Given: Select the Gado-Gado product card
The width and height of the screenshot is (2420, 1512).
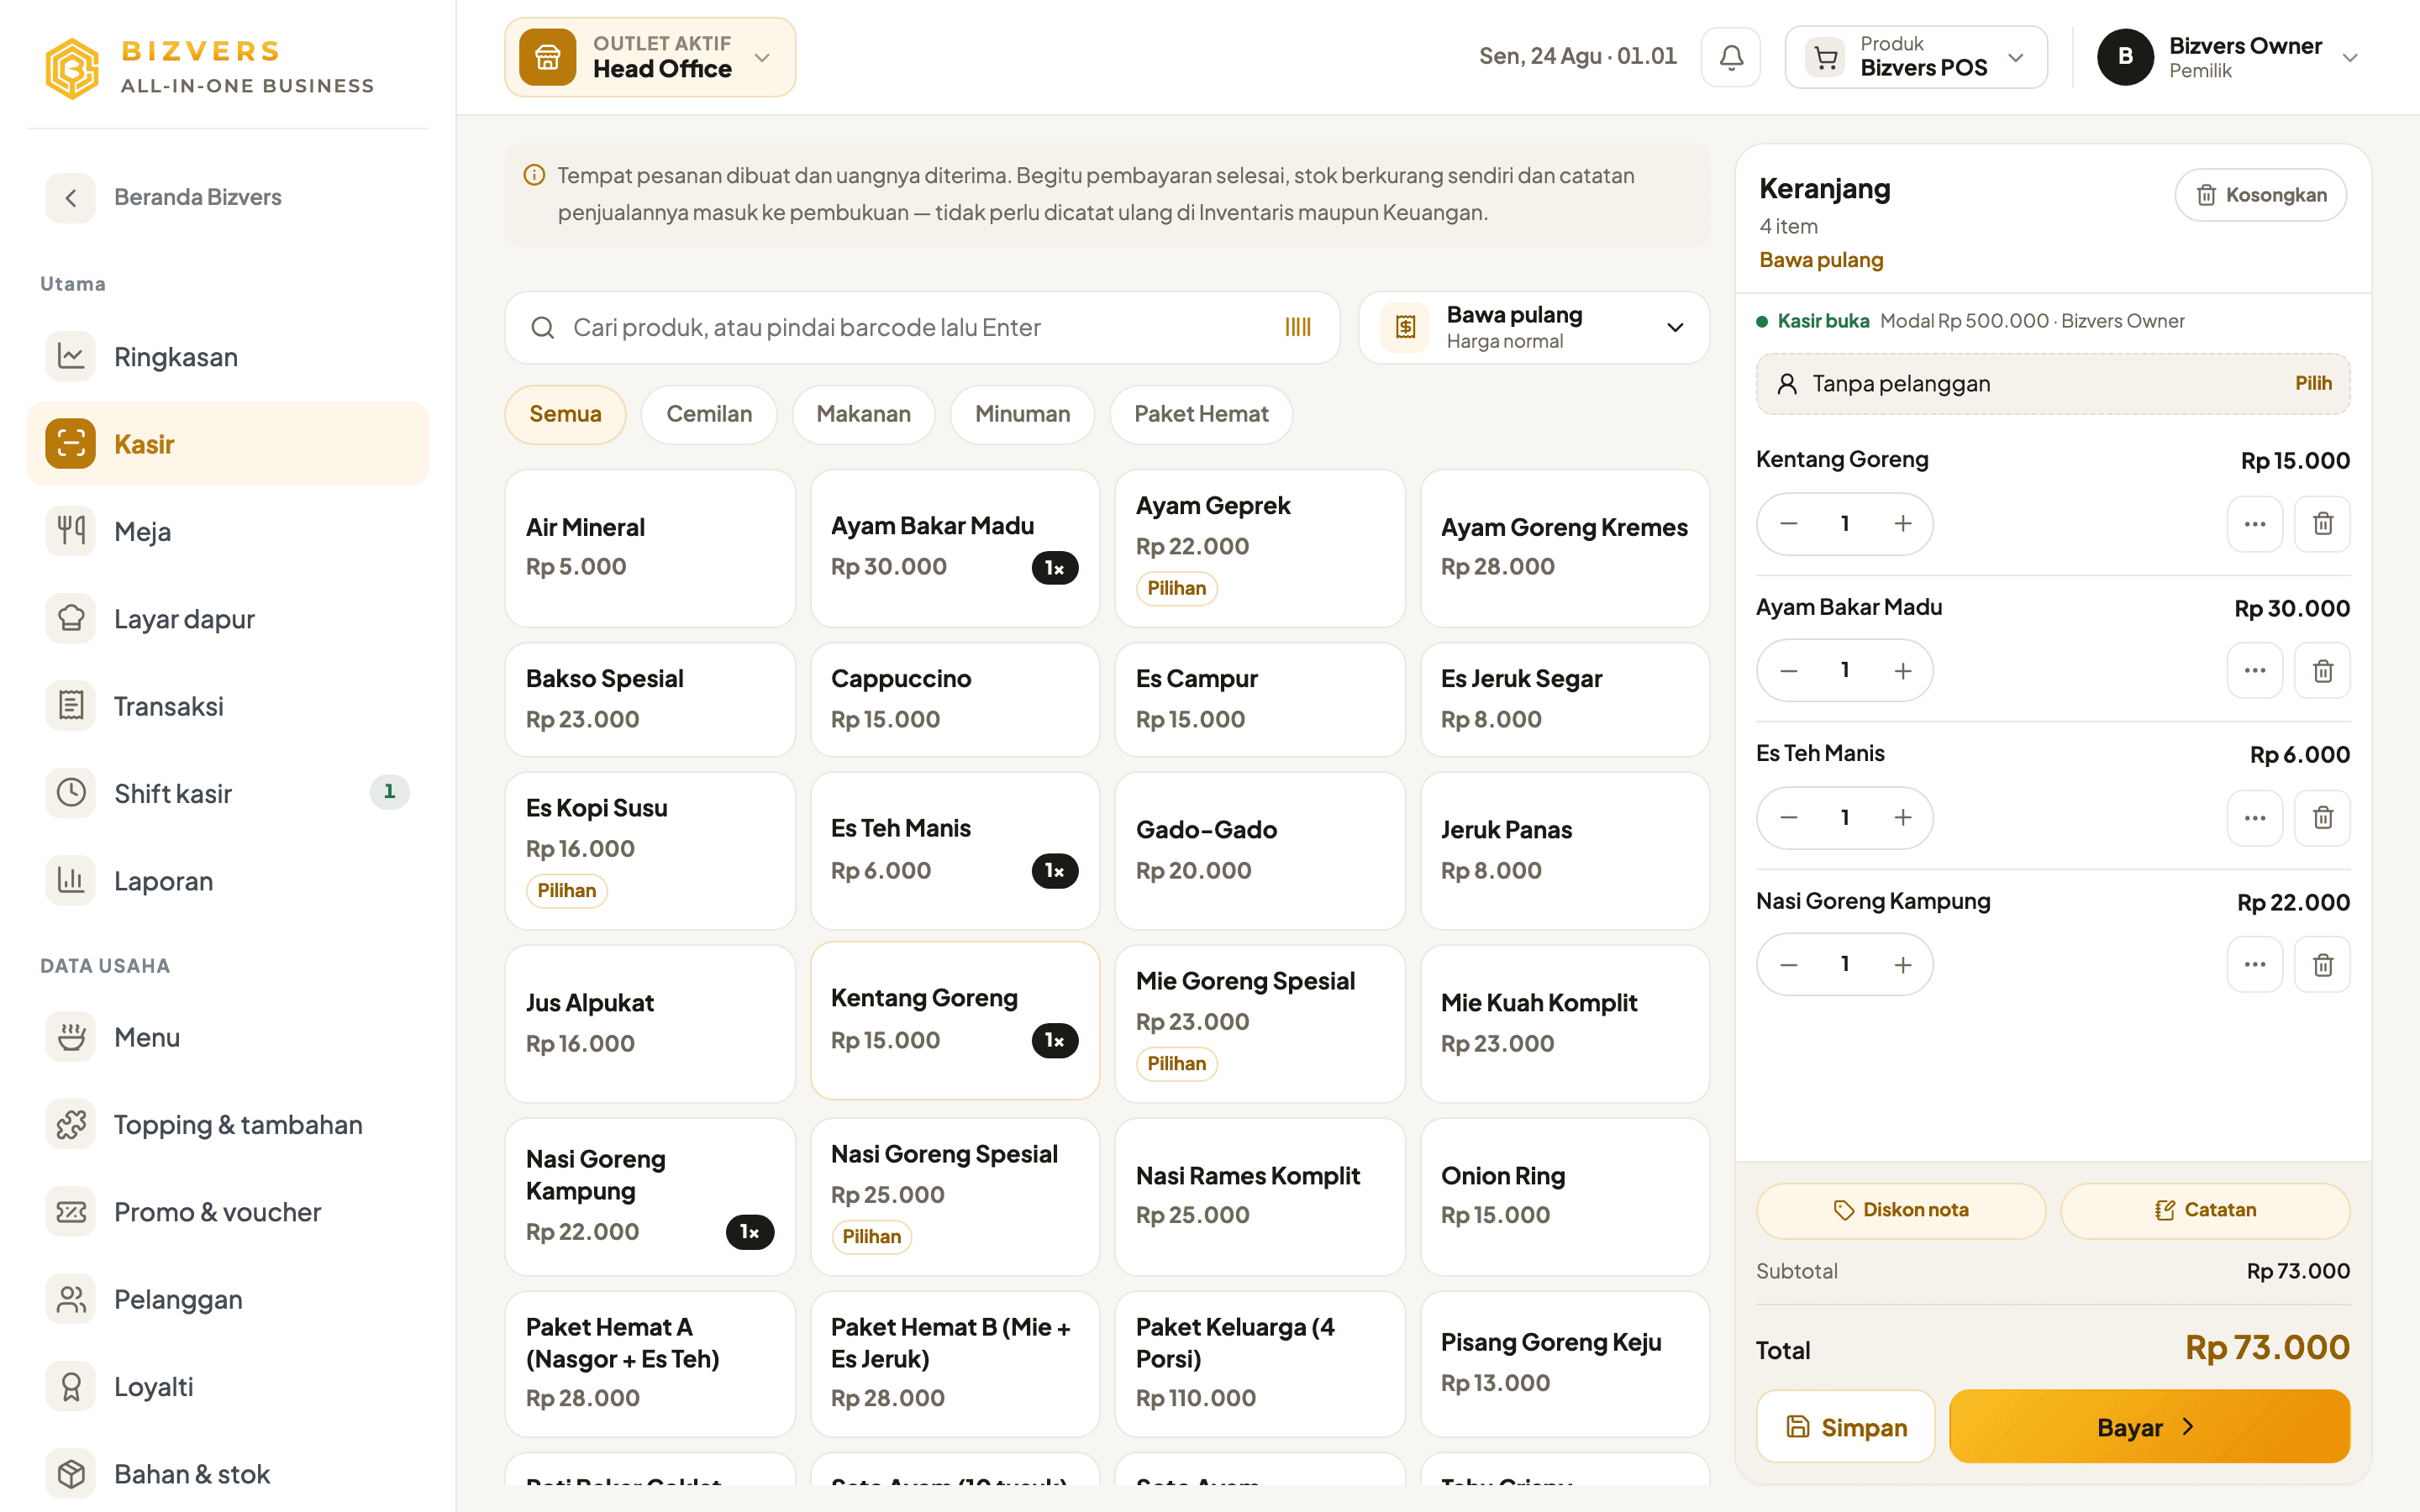Looking at the screenshot, I should pyautogui.click(x=1260, y=850).
